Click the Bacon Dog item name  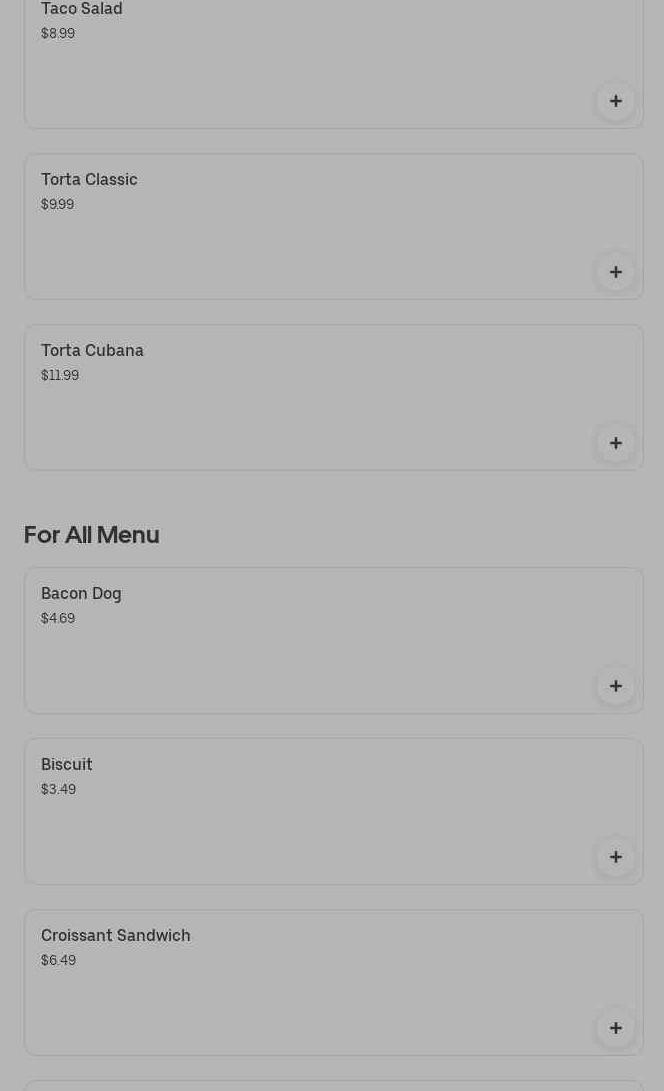point(81,594)
